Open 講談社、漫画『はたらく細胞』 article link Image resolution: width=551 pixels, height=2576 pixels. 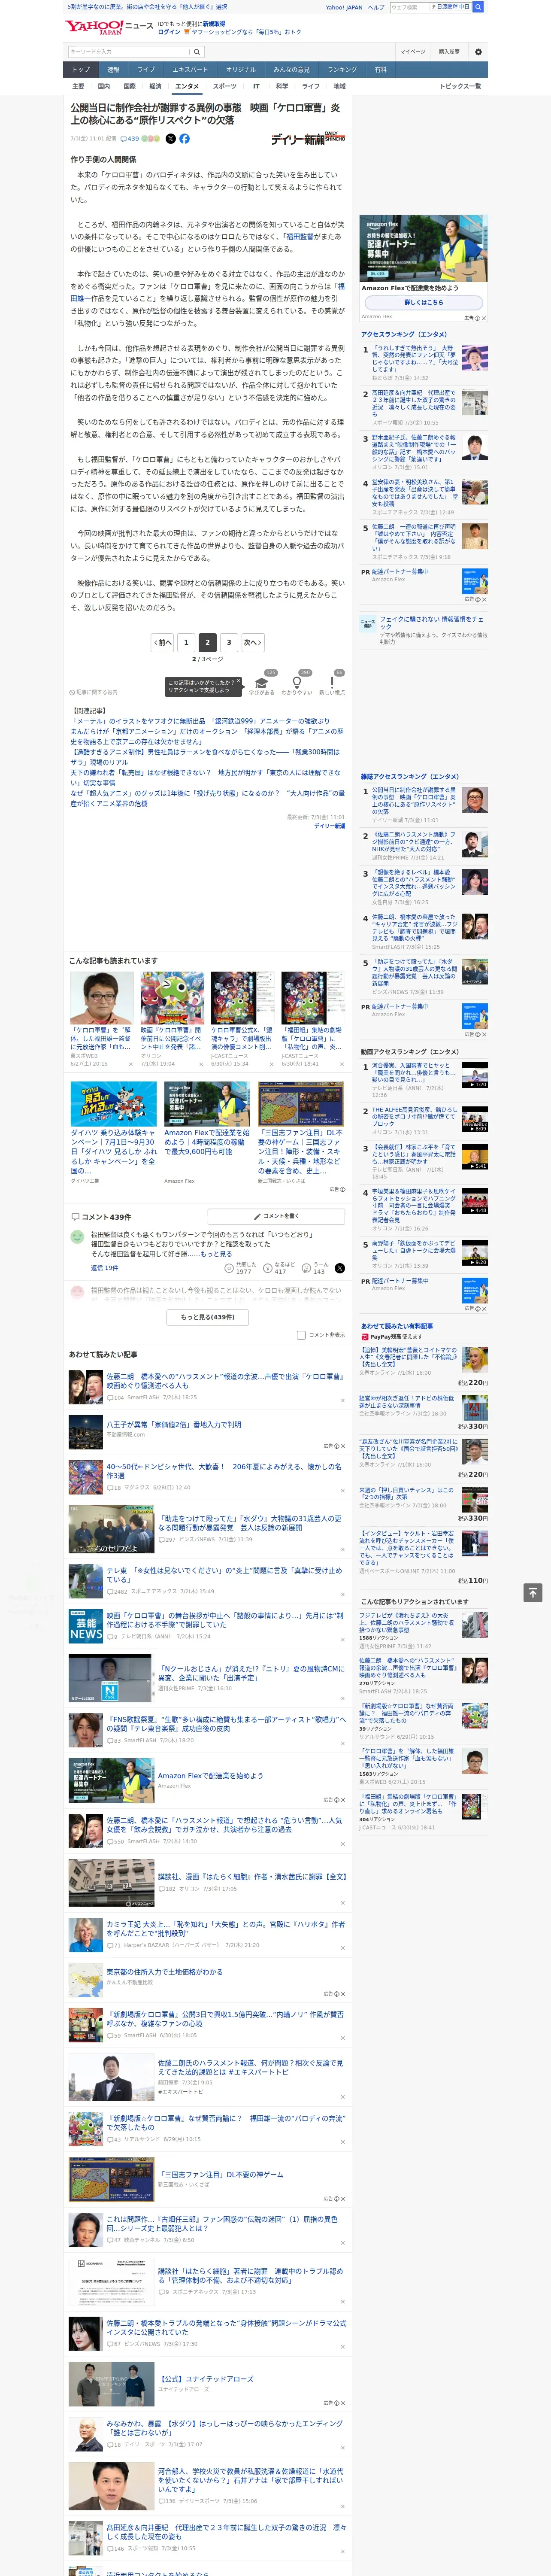click(251, 1876)
